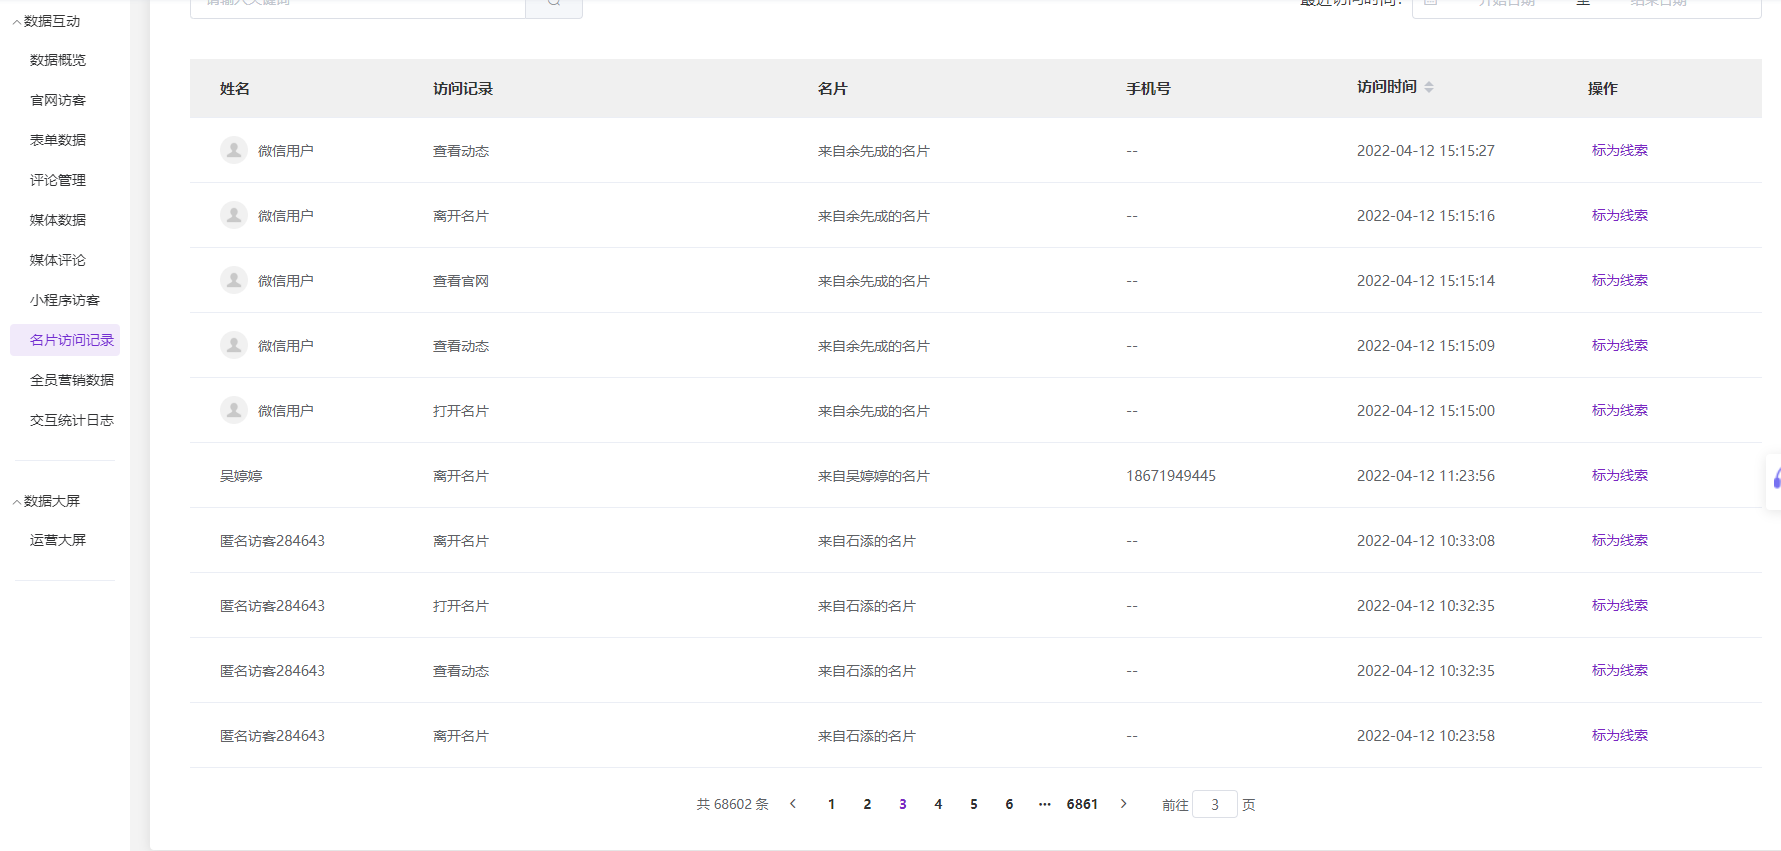
Task: Collapse the 数据大屏 sidebar section
Action: pyautogui.click(x=47, y=501)
